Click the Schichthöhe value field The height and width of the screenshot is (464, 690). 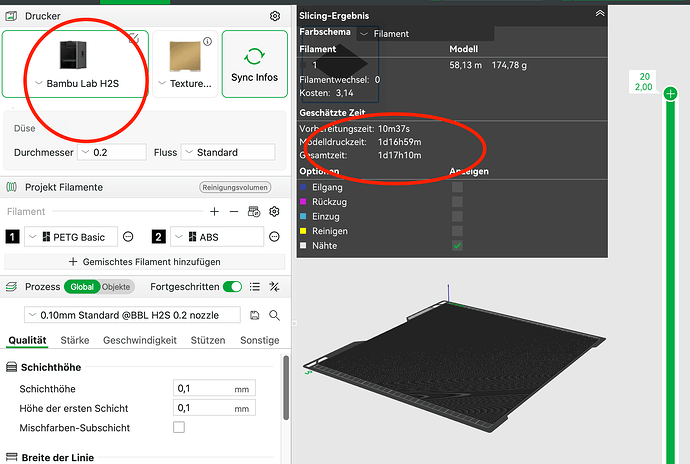[x=214, y=389]
